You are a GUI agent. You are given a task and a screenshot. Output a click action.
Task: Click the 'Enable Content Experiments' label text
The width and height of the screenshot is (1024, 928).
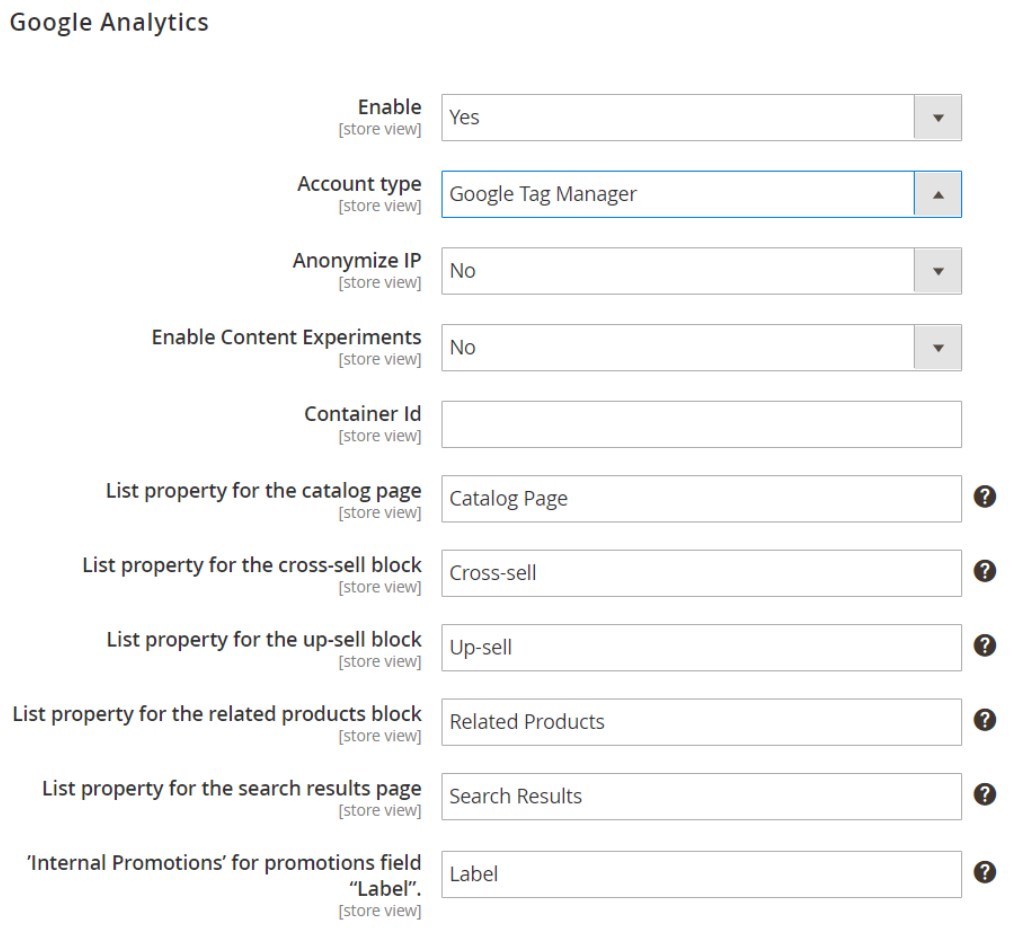[x=286, y=337]
